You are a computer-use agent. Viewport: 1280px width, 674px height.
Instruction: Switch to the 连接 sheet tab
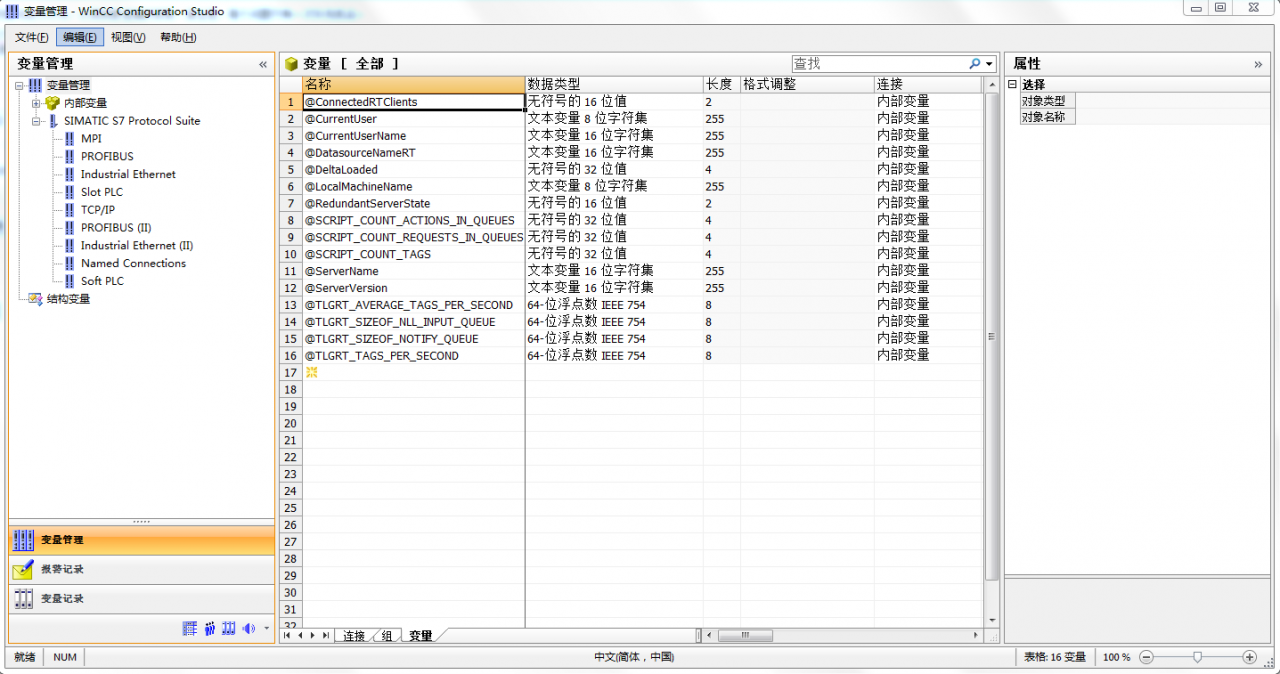(354, 636)
